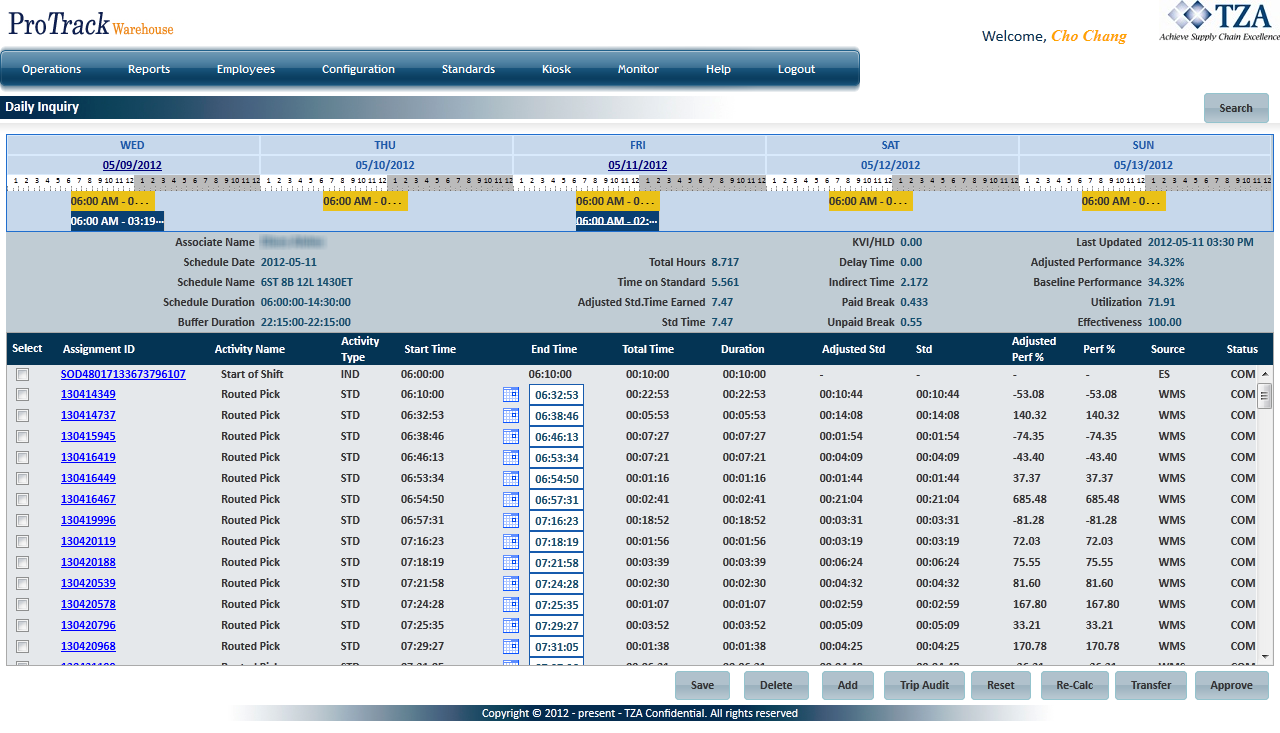Edit End Time field showing 07:16:23
Viewport: 1280px width, 733px height.
point(556,521)
